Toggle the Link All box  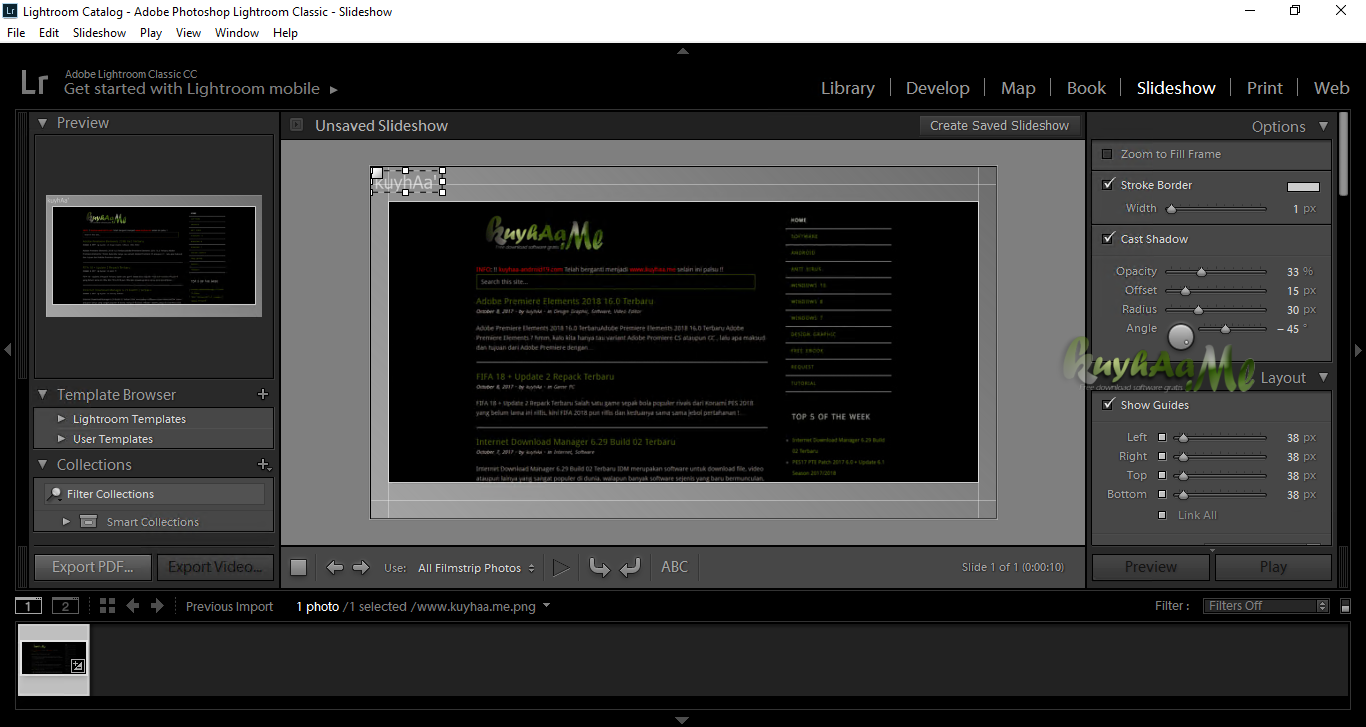[x=1162, y=515]
